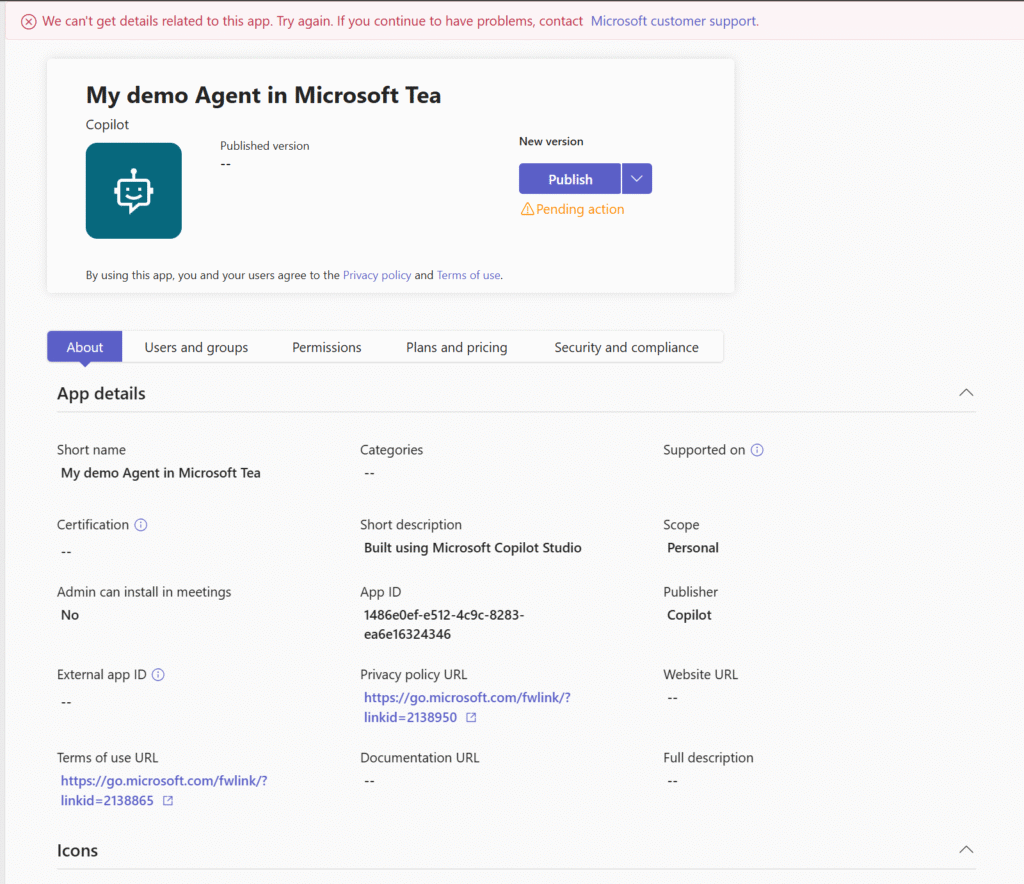This screenshot has height=884, width=1024.
Task: Click the 'Icons' section heading
Action: (x=77, y=851)
